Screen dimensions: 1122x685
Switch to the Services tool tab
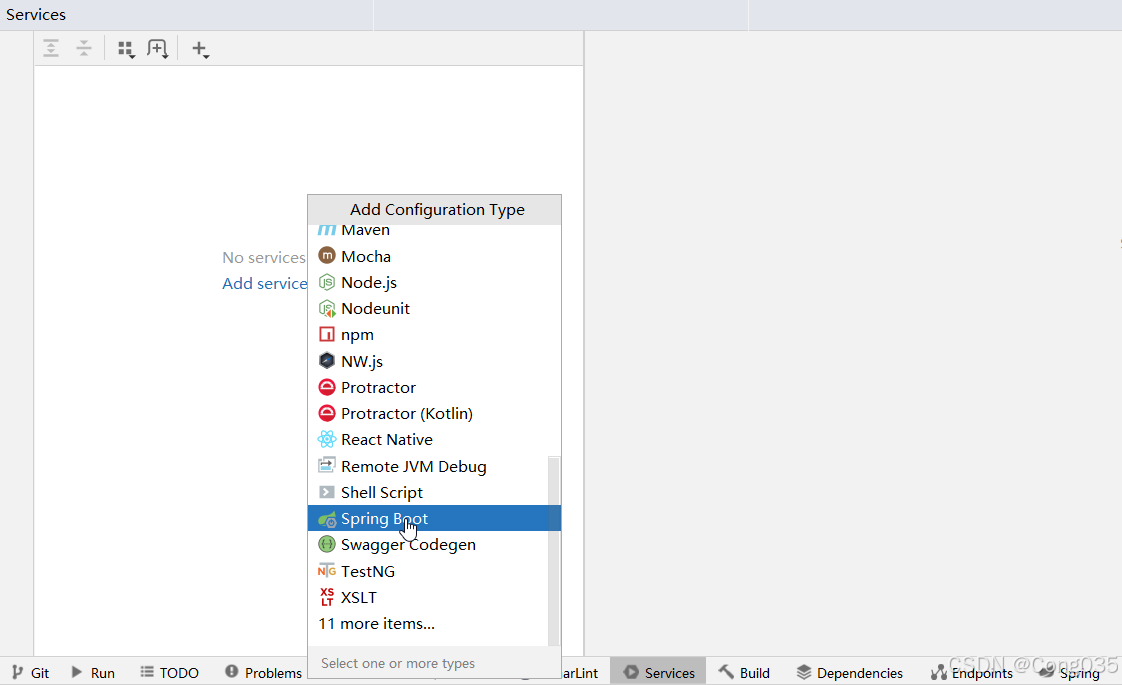pos(659,673)
